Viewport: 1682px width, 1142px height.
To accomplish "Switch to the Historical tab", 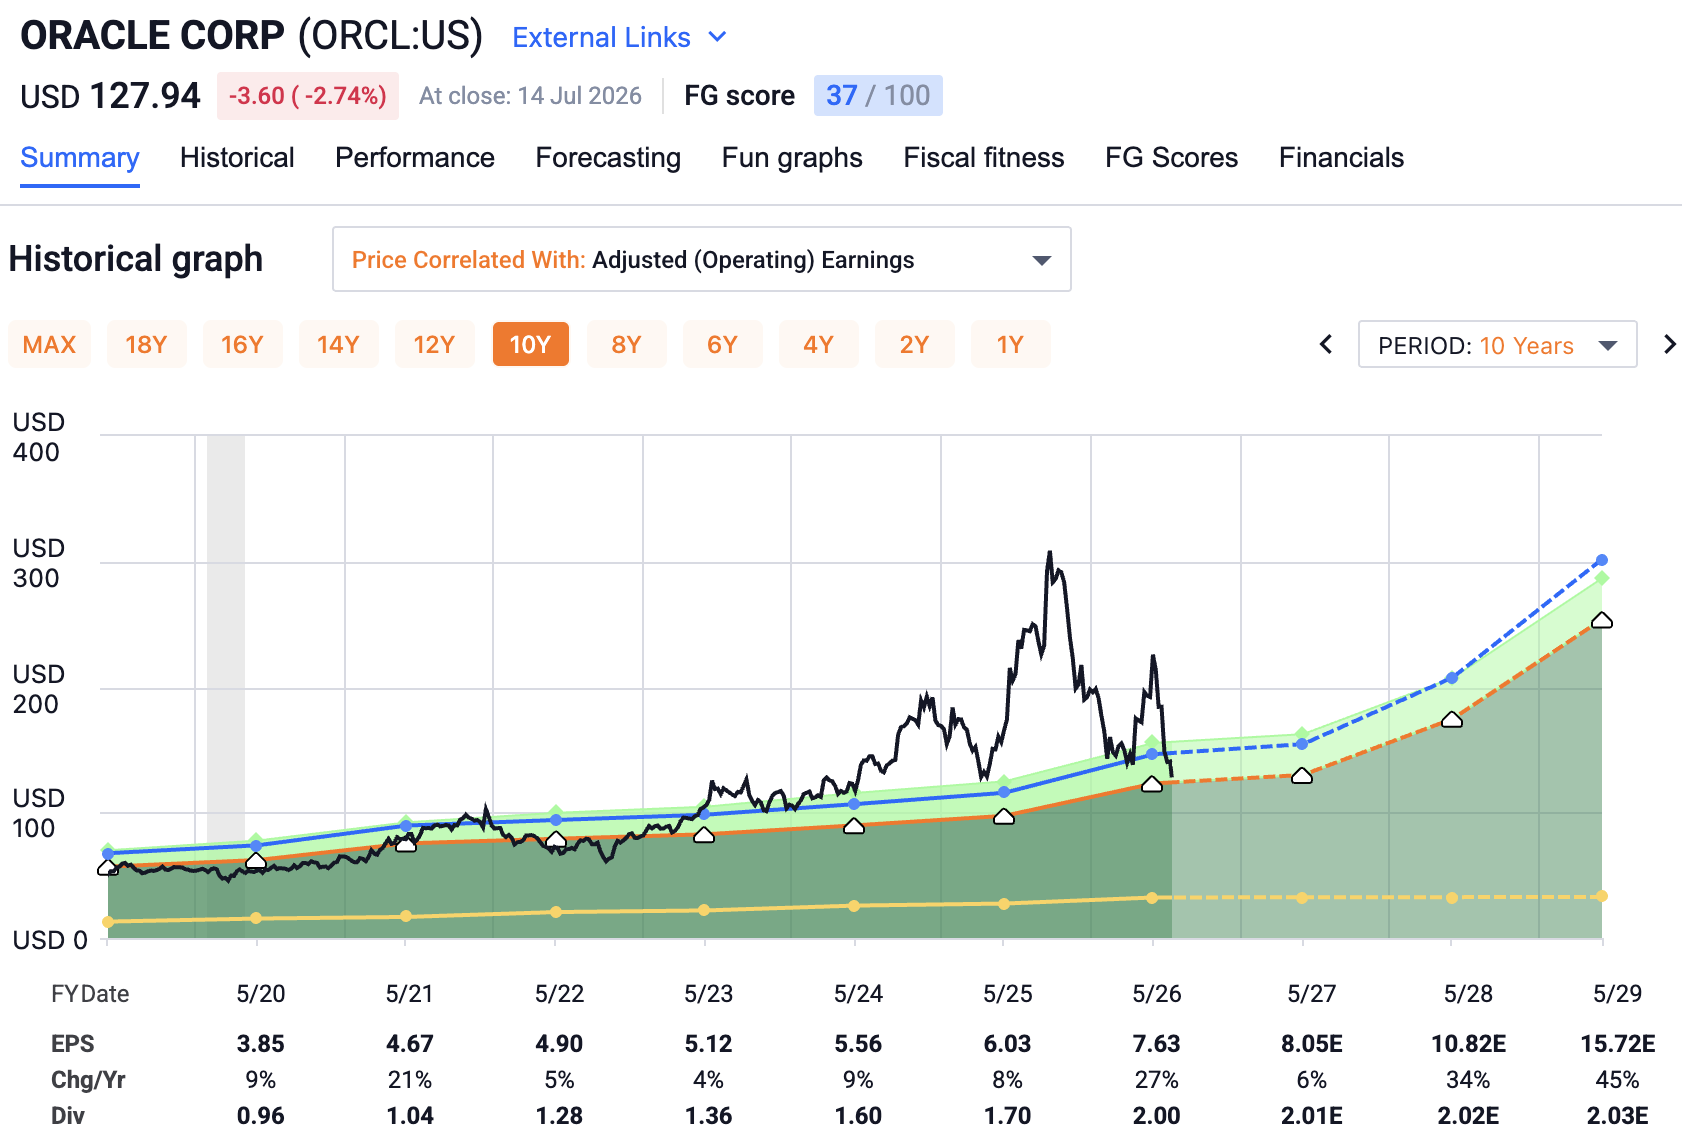I will click(237, 158).
